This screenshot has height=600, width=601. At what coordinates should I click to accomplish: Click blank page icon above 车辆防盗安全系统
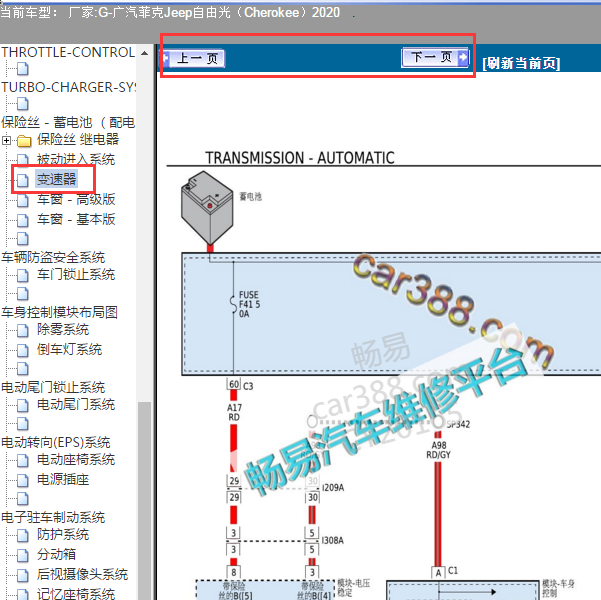(23, 239)
